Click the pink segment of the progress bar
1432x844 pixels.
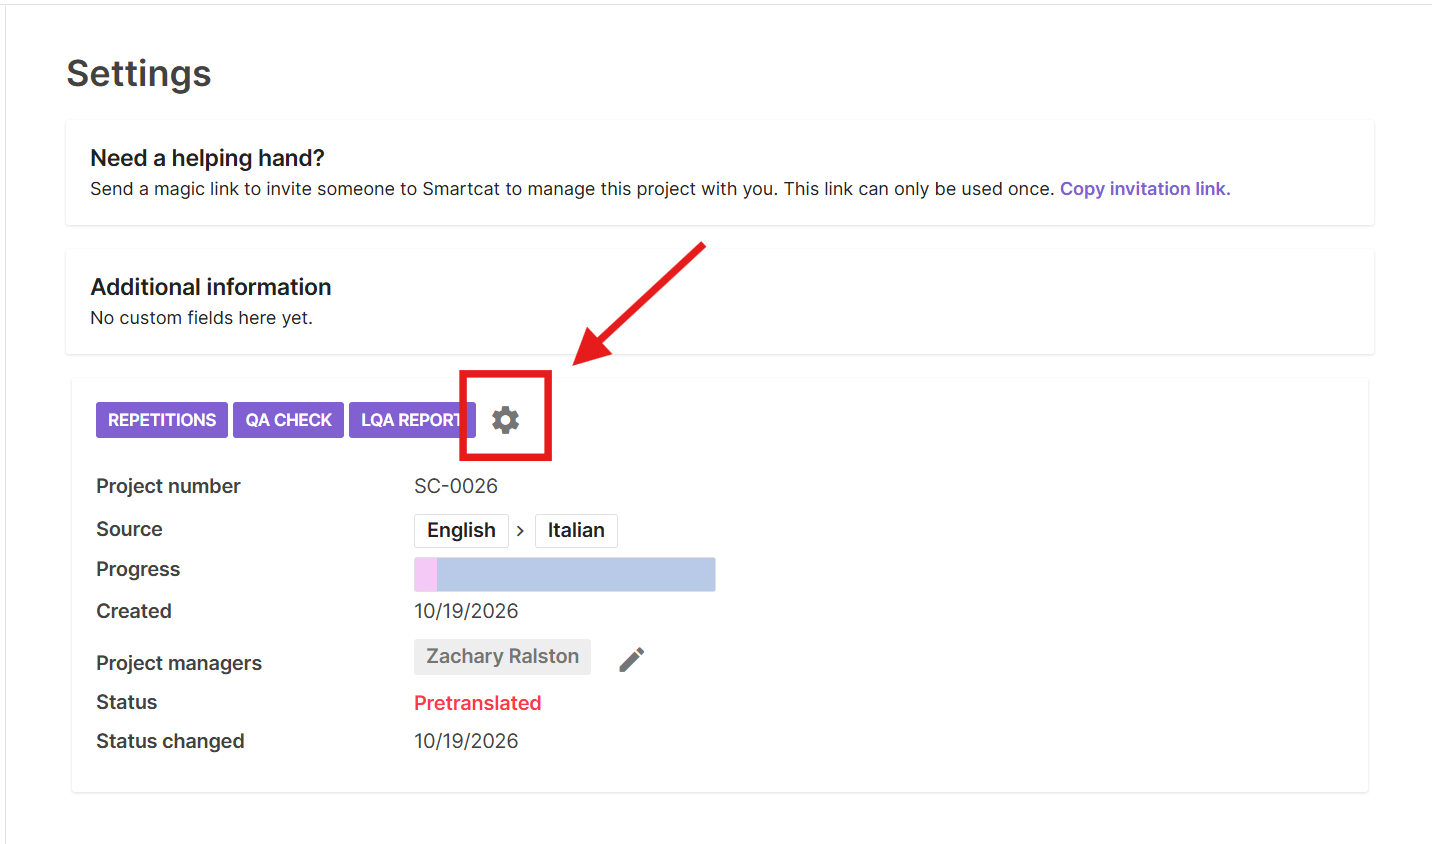(426, 574)
